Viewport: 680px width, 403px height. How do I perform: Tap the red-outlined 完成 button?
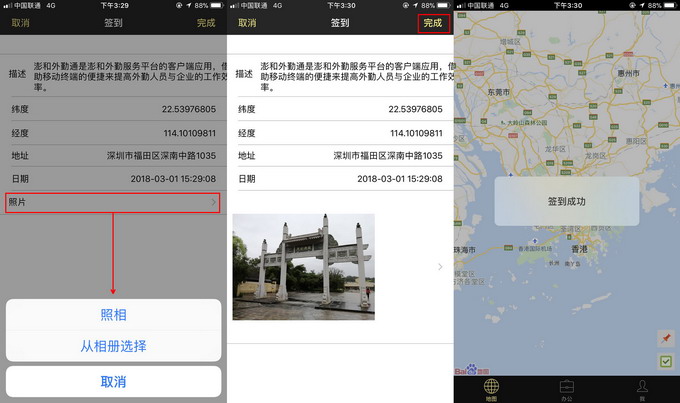click(432, 22)
